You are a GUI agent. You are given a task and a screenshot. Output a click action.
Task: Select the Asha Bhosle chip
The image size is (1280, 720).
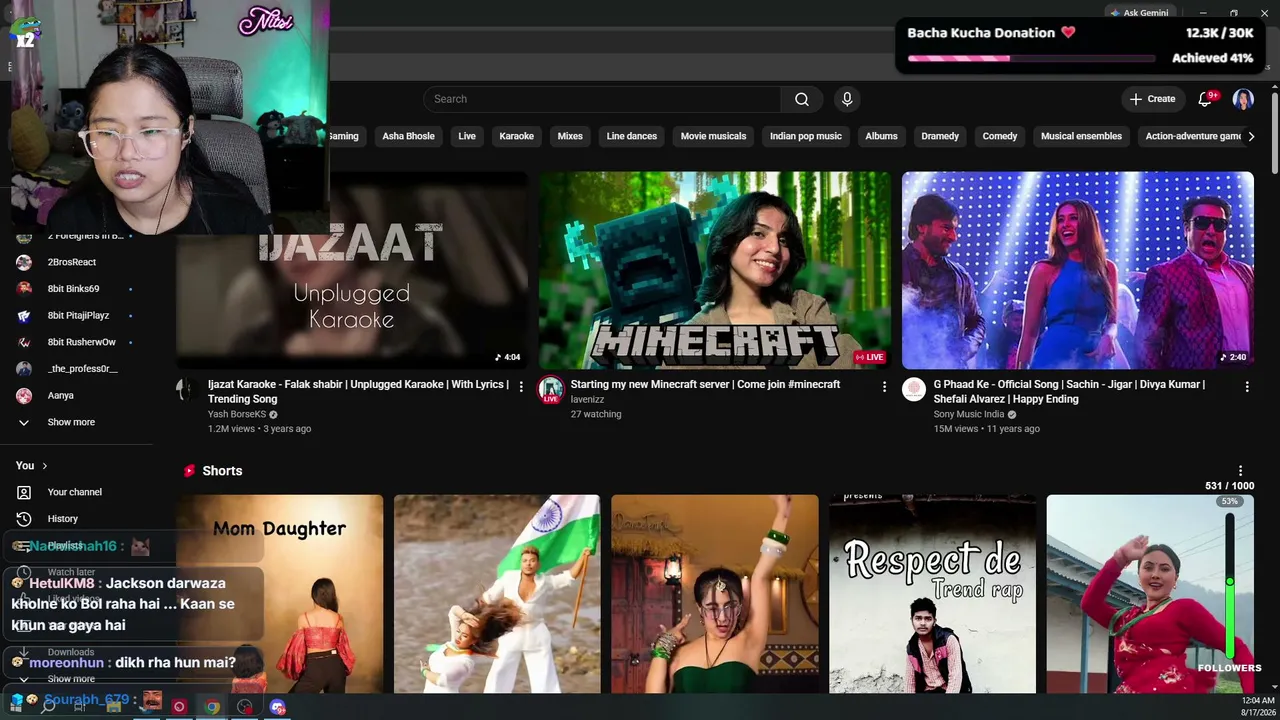click(408, 136)
